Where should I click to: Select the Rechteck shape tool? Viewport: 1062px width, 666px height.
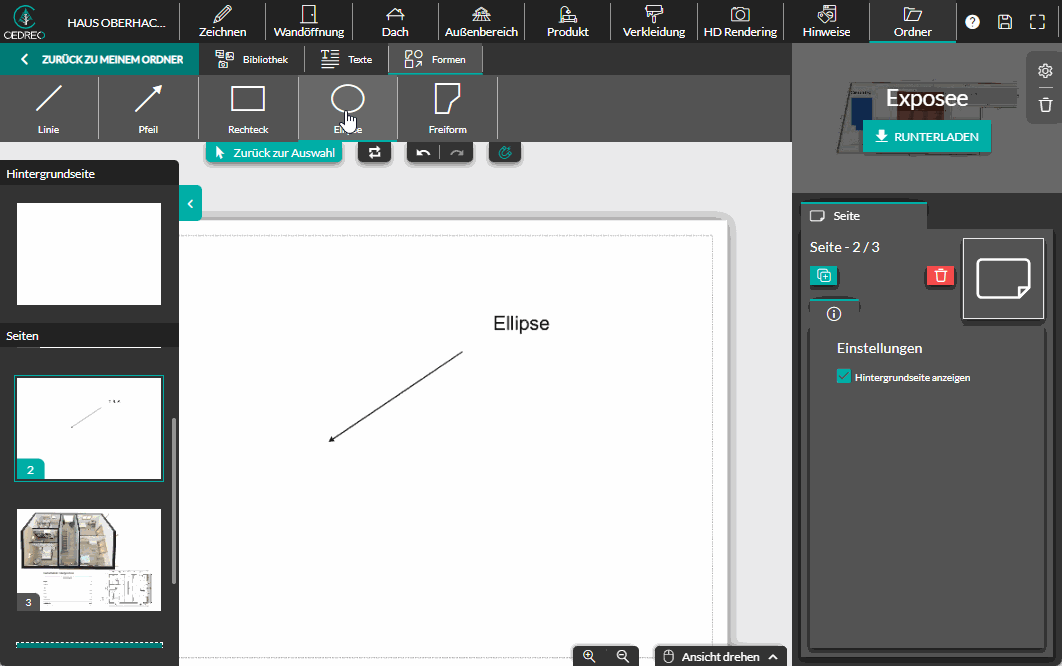coord(246,108)
